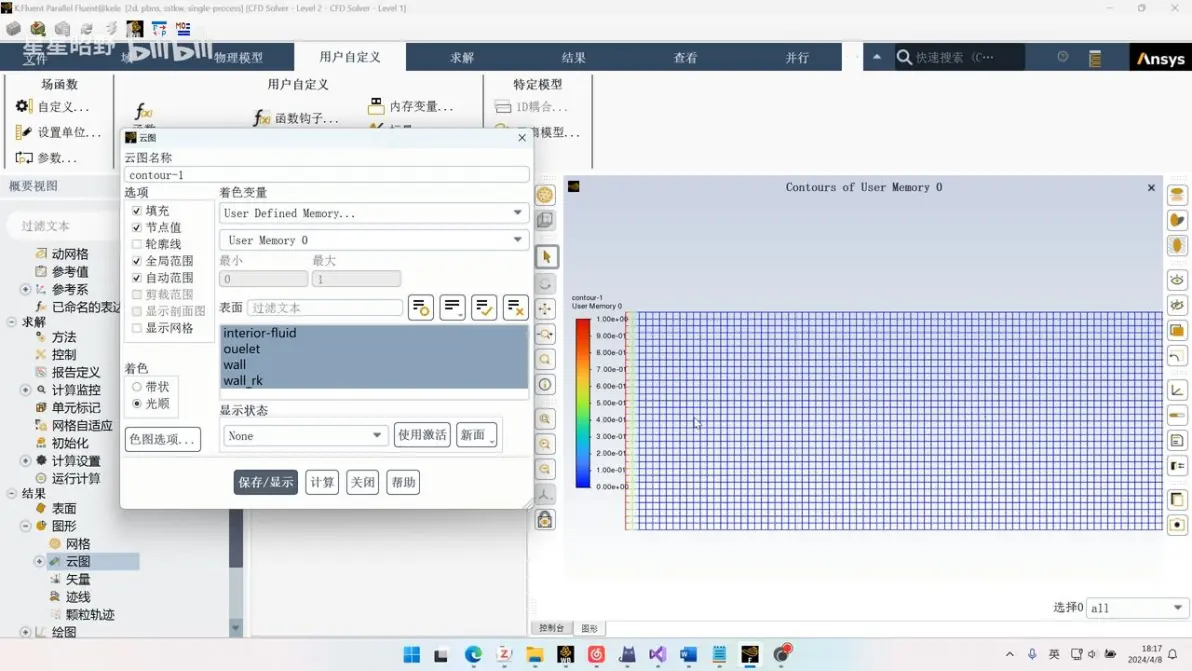Open the User Memory 0 dropdown
The width and height of the screenshot is (1192, 671).
pyautogui.click(x=373, y=240)
